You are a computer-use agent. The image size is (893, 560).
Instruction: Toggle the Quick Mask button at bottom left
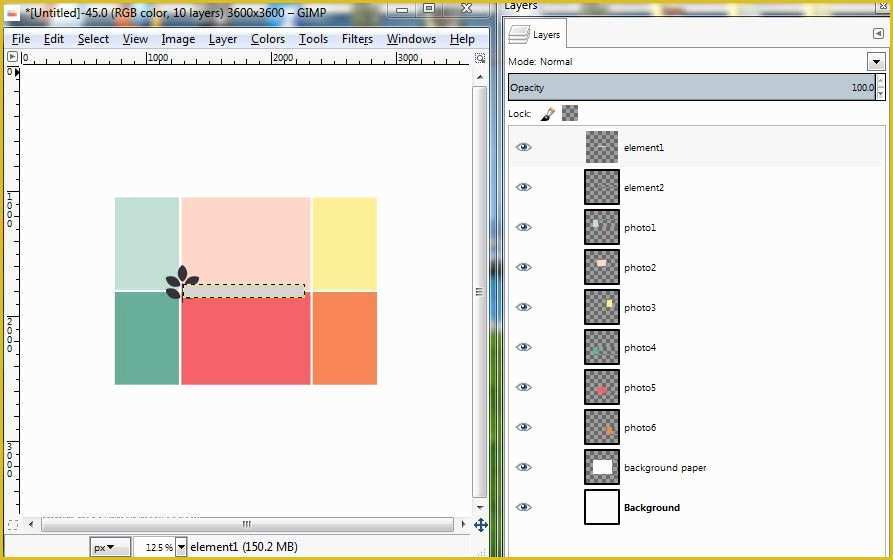(x=12, y=525)
